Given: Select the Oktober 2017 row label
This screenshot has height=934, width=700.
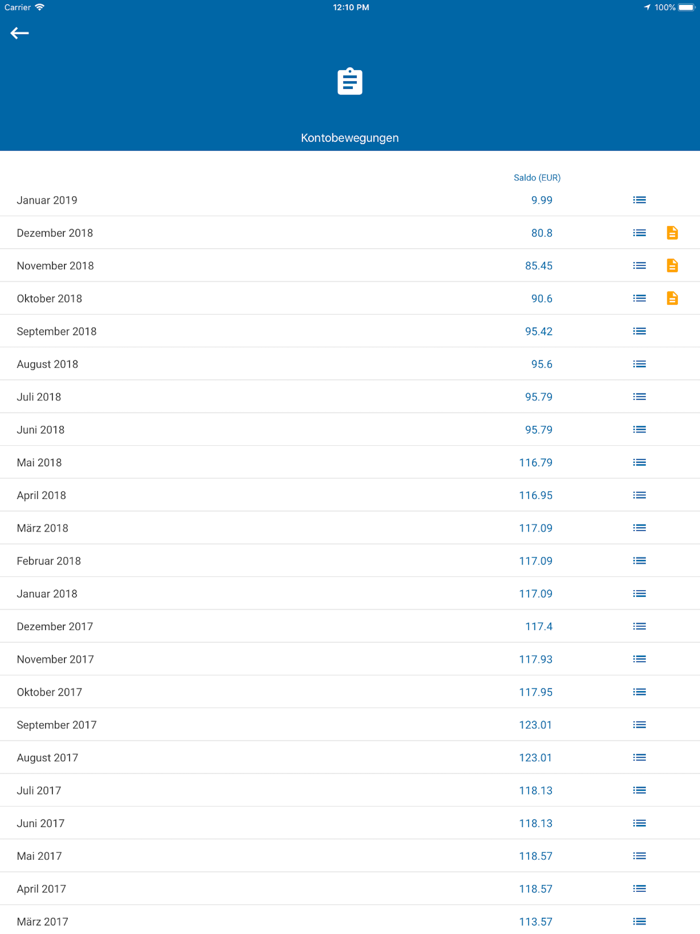Looking at the screenshot, I should pos(49,692).
